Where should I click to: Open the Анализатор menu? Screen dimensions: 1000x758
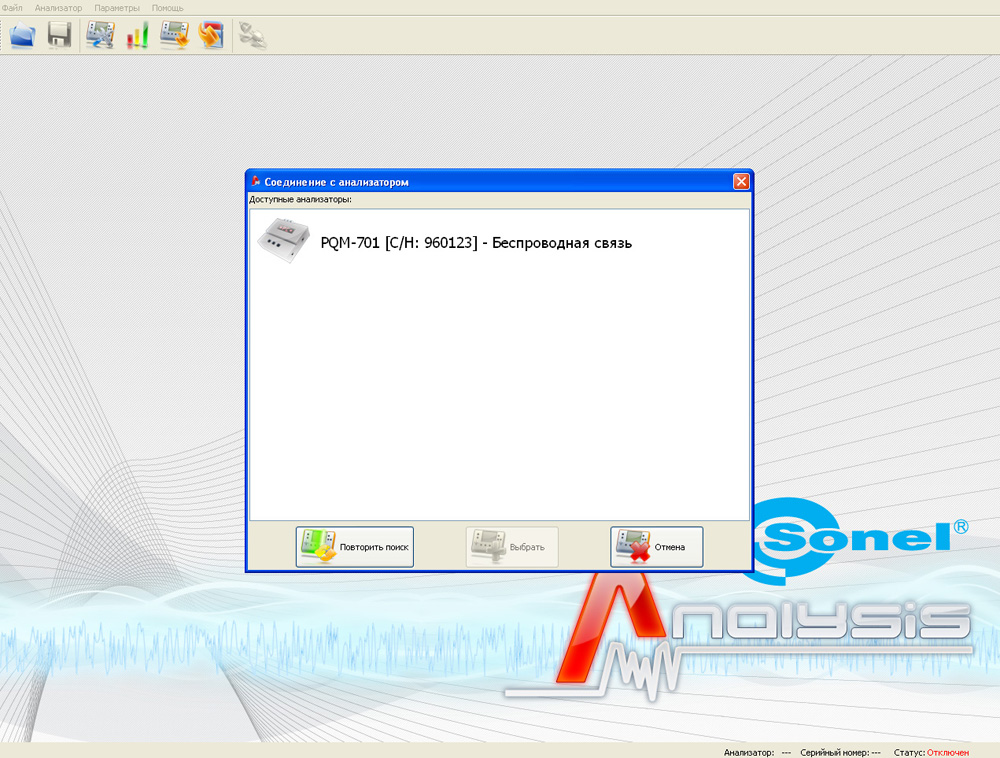tap(58, 8)
